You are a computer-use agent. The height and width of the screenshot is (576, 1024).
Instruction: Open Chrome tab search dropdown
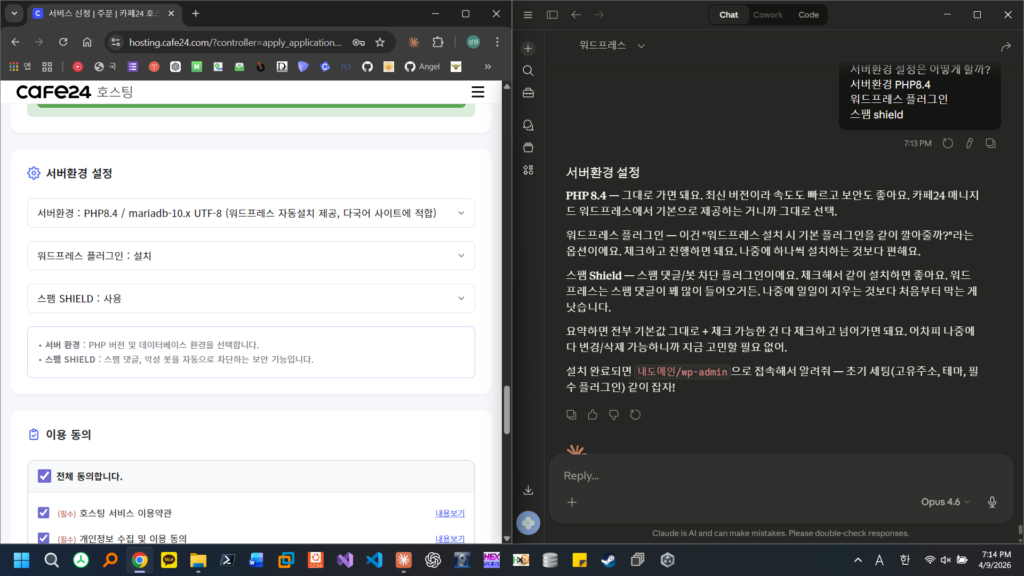14,13
